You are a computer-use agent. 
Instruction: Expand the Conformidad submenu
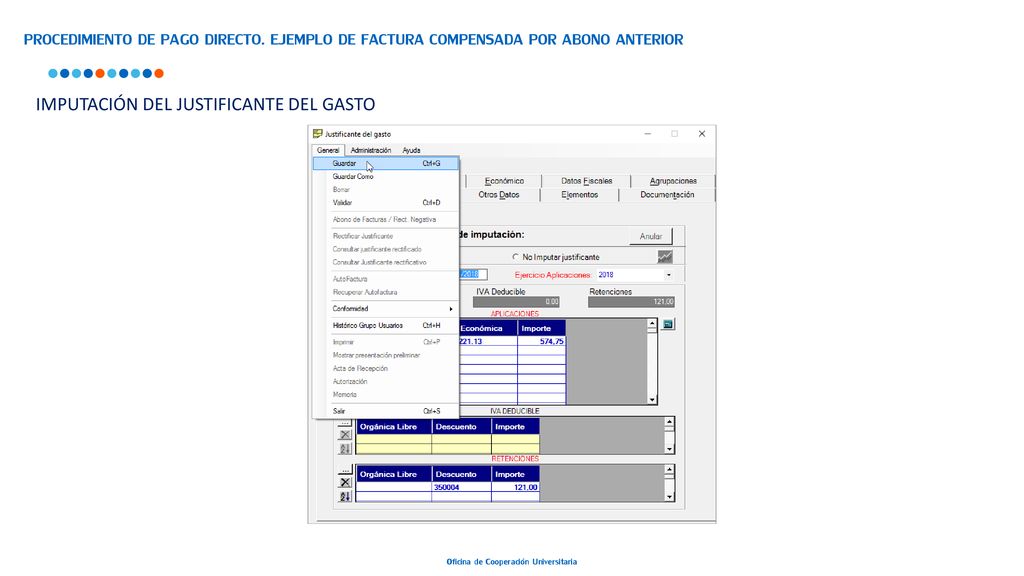tap(386, 309)
